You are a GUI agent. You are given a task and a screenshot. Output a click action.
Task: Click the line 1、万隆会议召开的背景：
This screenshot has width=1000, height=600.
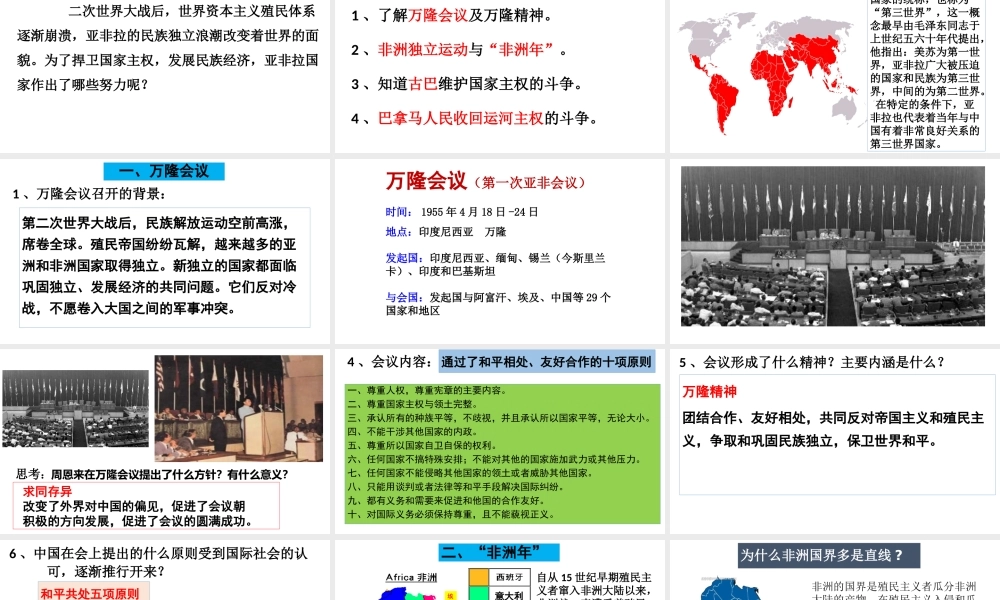[x=90, y=194]
